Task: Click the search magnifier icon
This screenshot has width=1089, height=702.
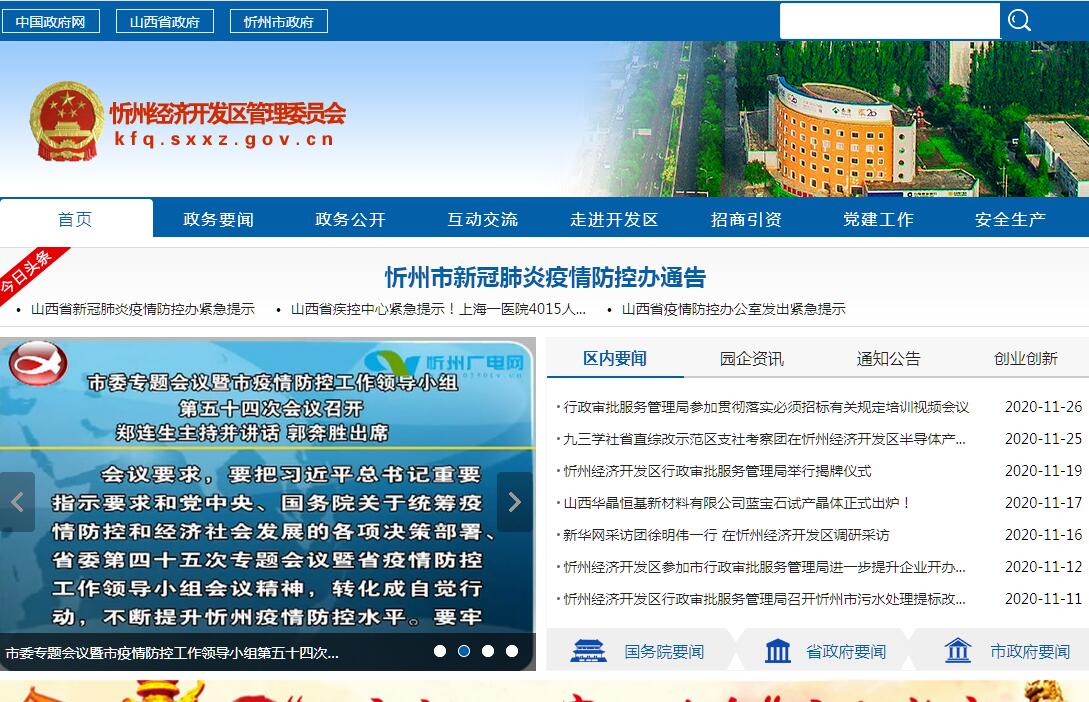Action: (1019, 21)
